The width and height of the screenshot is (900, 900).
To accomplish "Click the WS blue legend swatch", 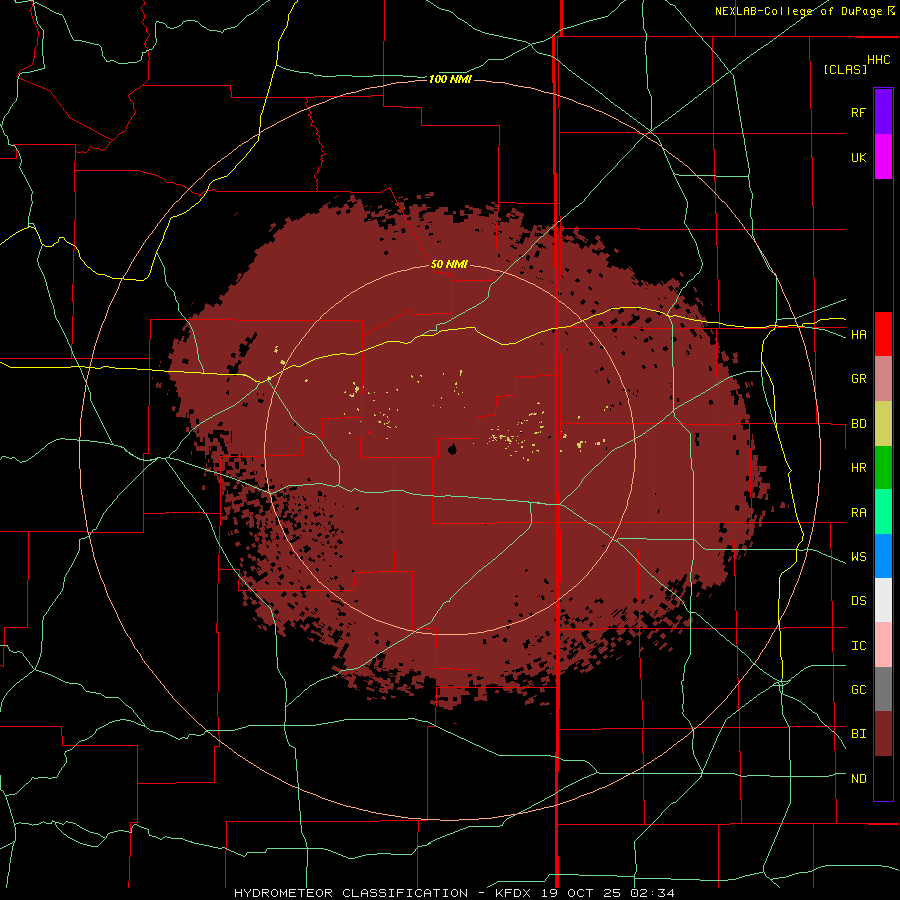I will click(883, 556).
